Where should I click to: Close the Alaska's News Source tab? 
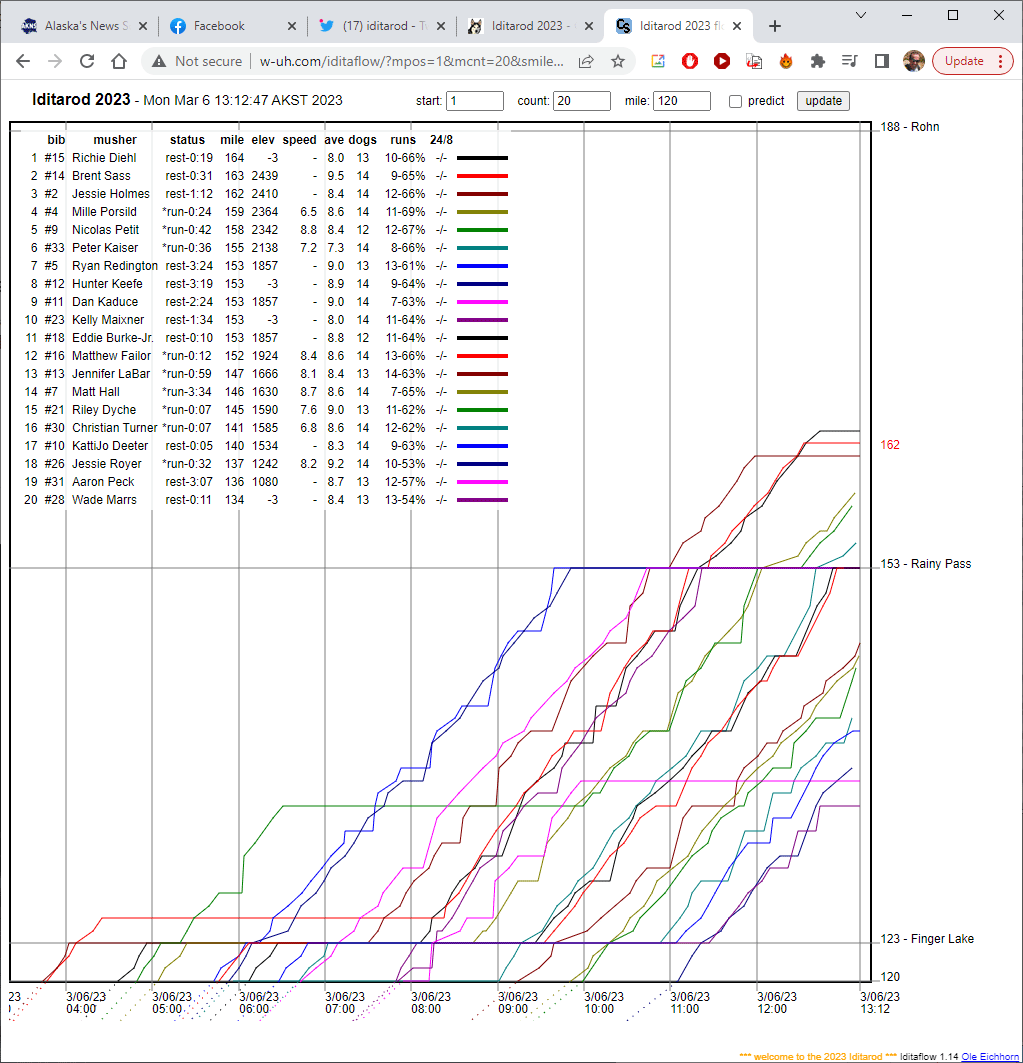pyautogui.click(x=143, y=26)
